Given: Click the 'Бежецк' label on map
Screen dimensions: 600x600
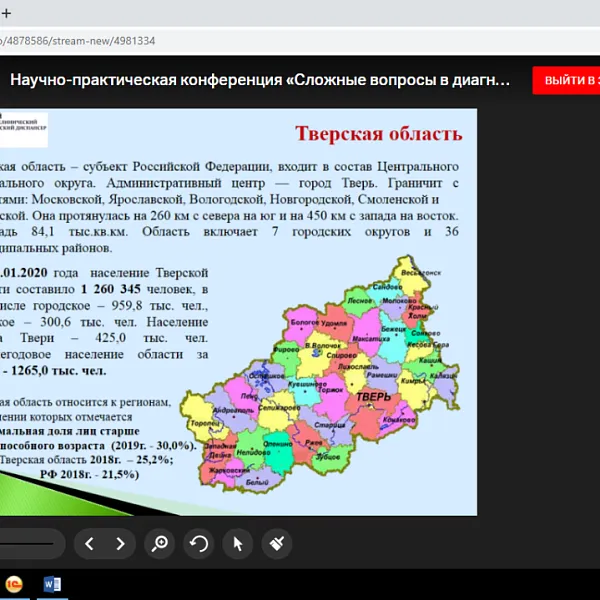Looking at the screenshot, I should click(x=393, y=329).
